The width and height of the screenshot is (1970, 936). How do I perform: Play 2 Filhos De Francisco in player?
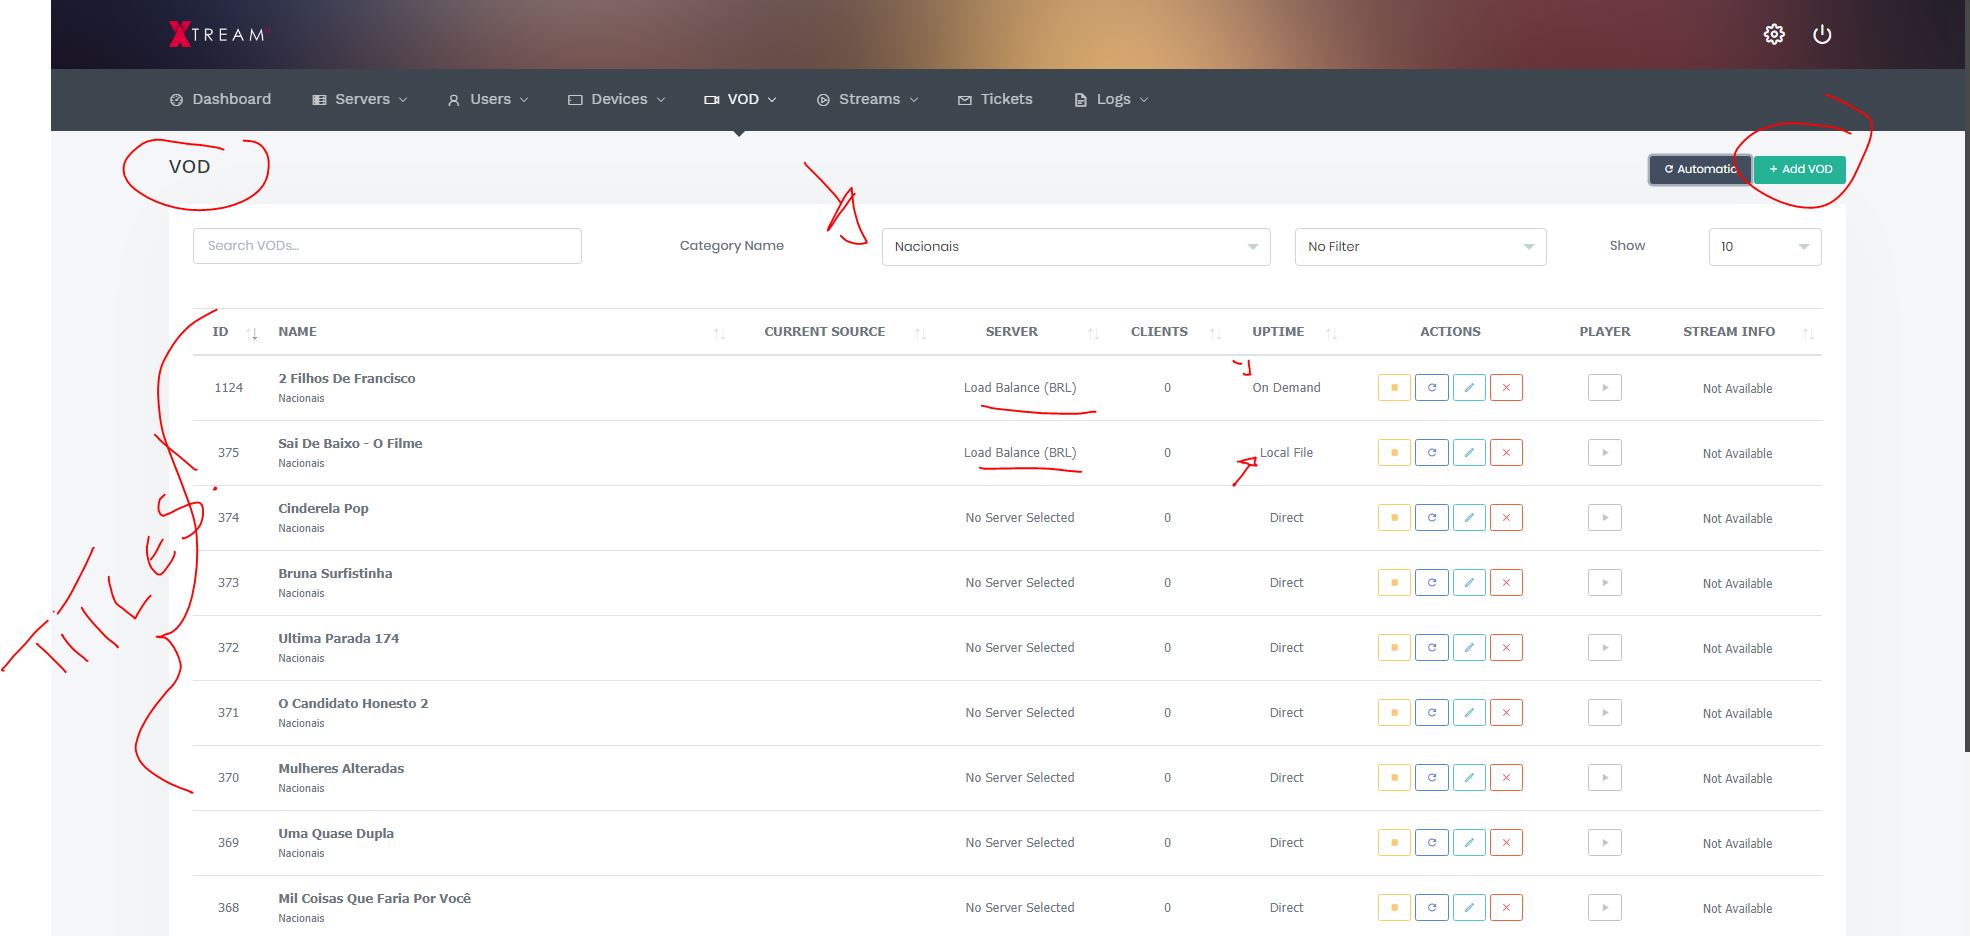(x=1605, y=388)
